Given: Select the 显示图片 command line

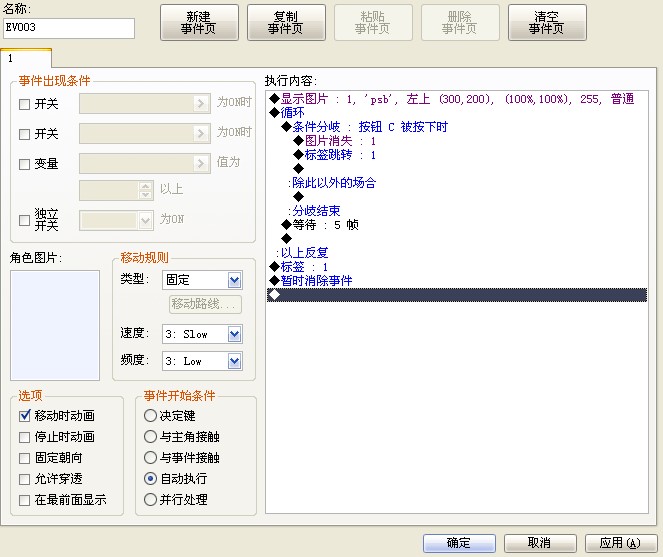Looking at the screenshot, I should click(457, 99).
